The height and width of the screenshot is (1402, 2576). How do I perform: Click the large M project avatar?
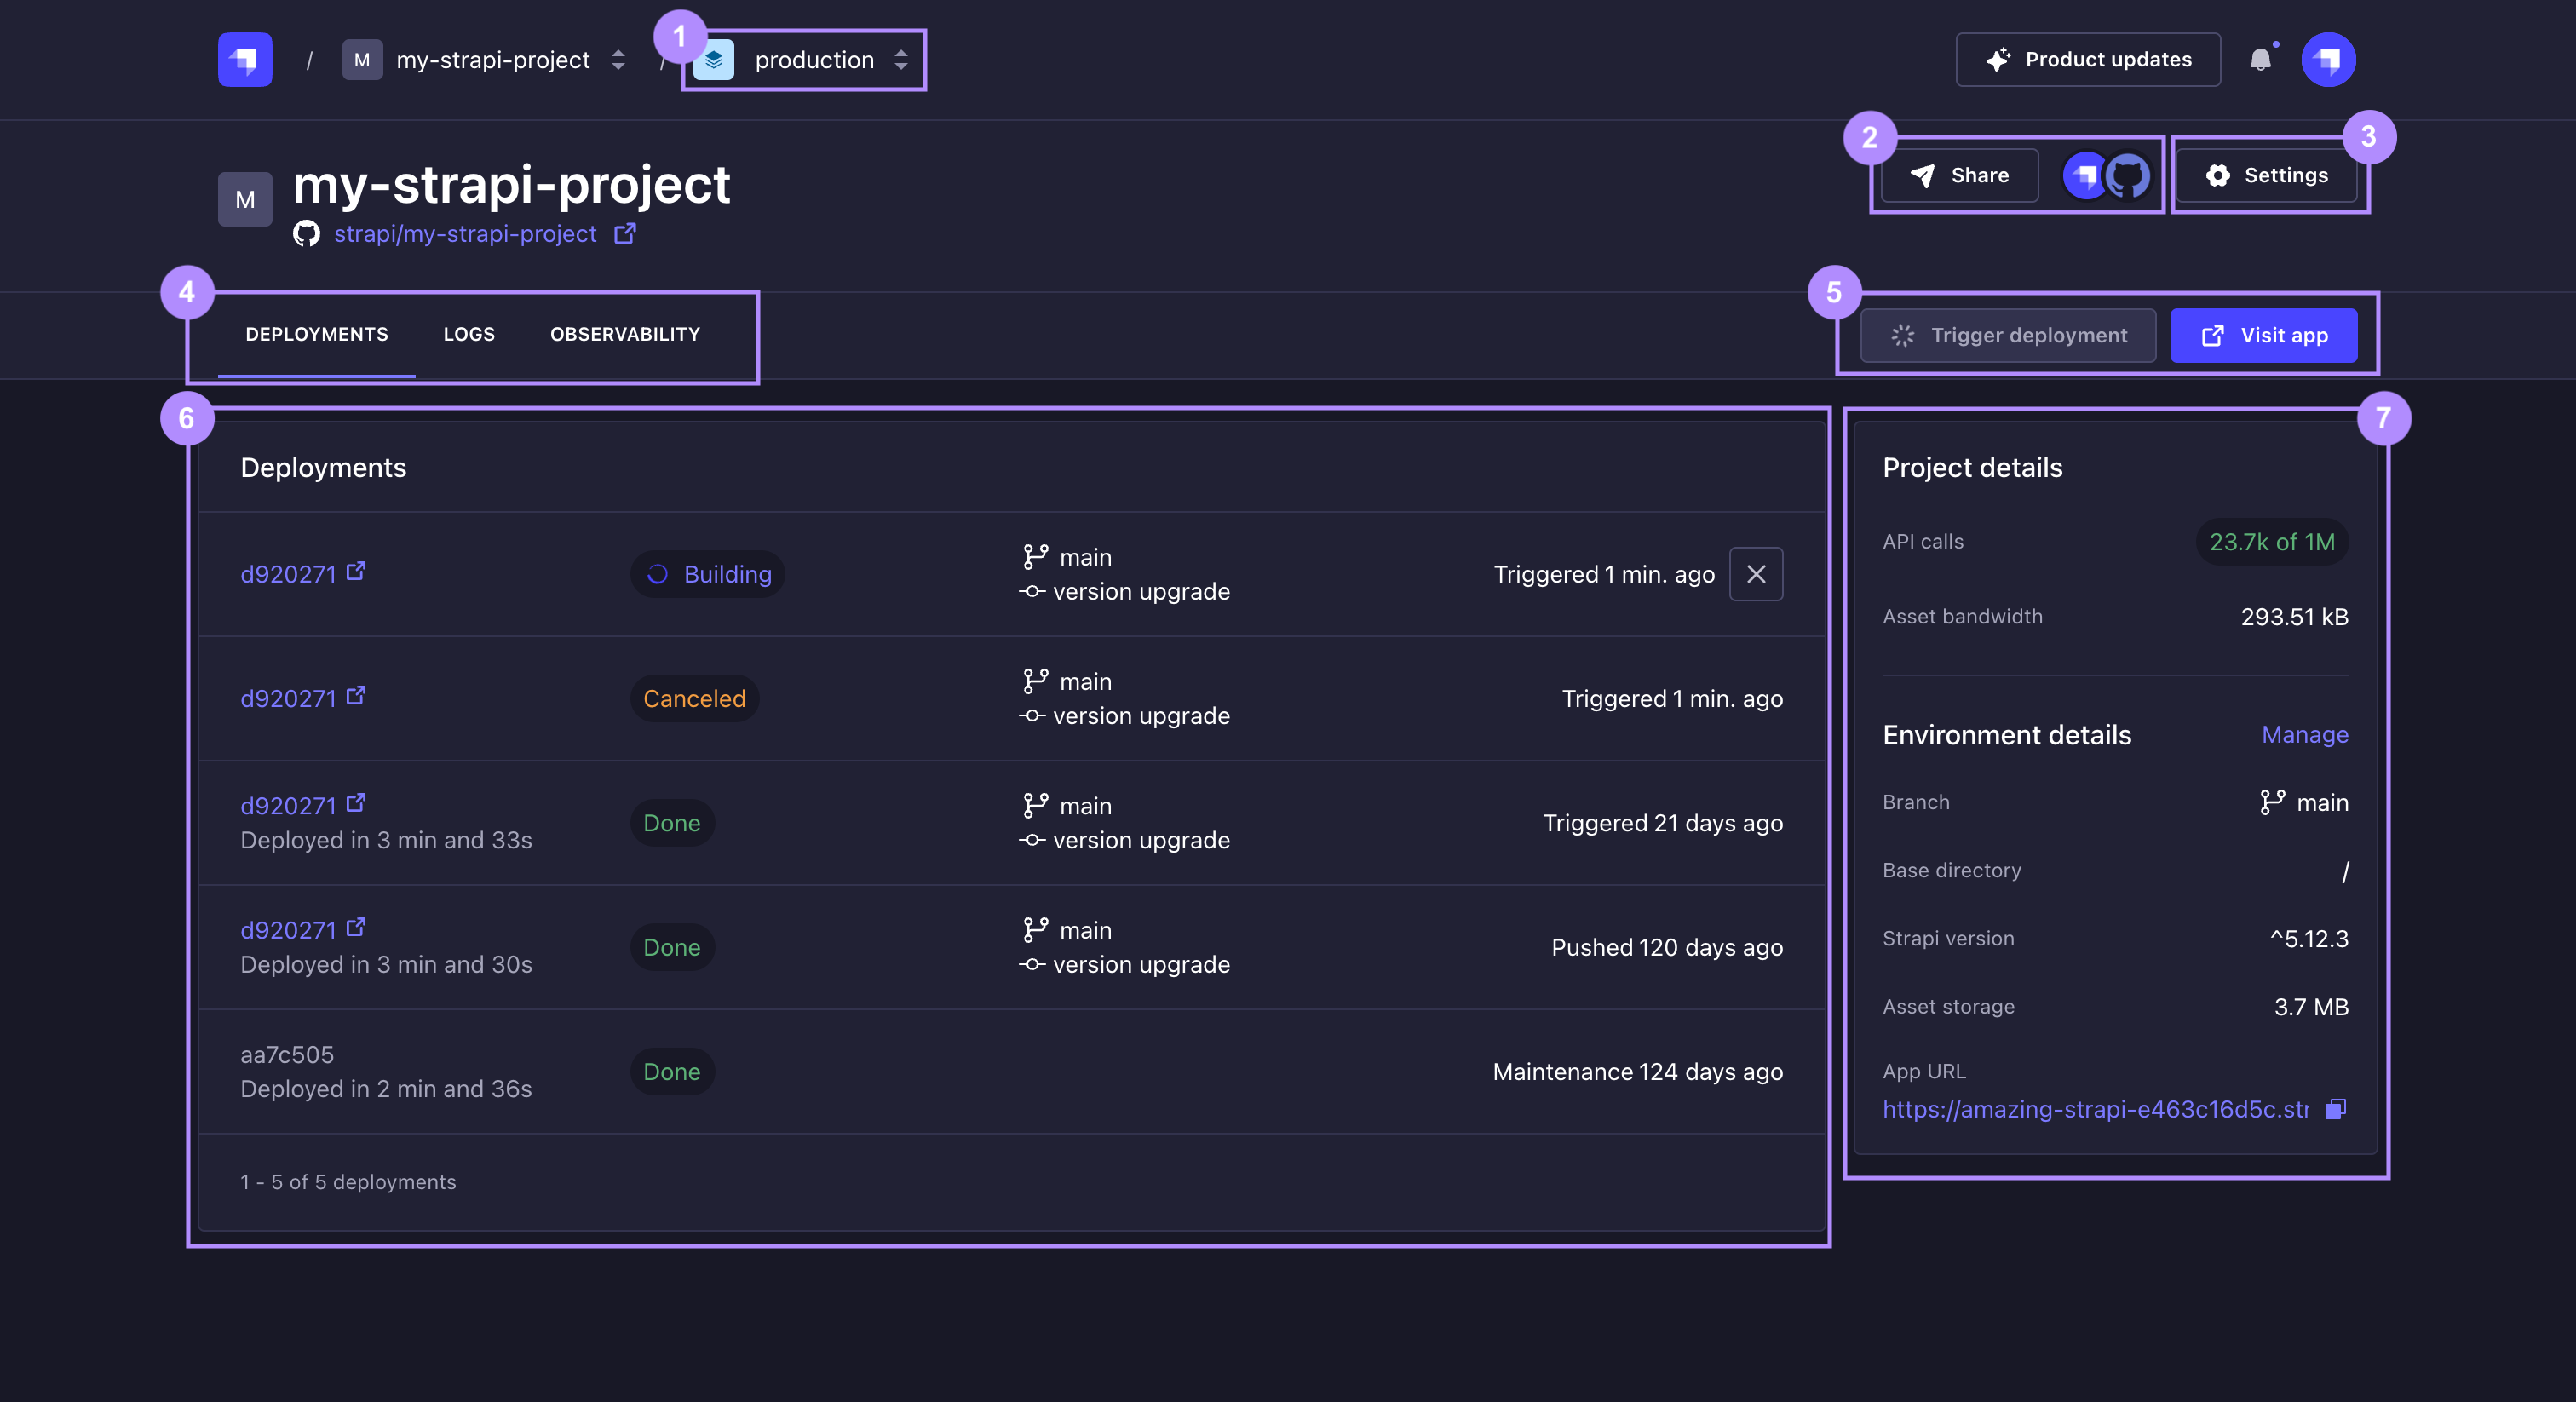245,199
